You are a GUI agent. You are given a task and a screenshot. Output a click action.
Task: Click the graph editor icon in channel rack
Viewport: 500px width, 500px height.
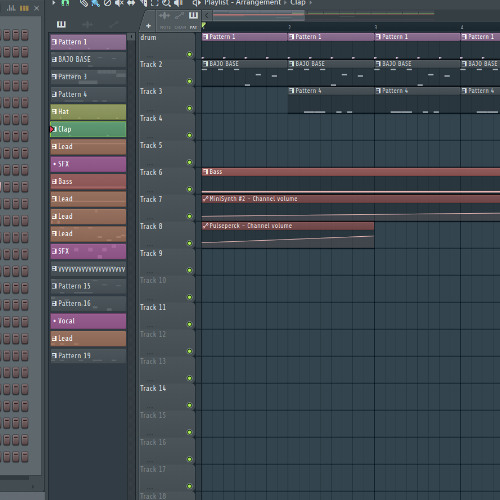[x=11, y=8]
